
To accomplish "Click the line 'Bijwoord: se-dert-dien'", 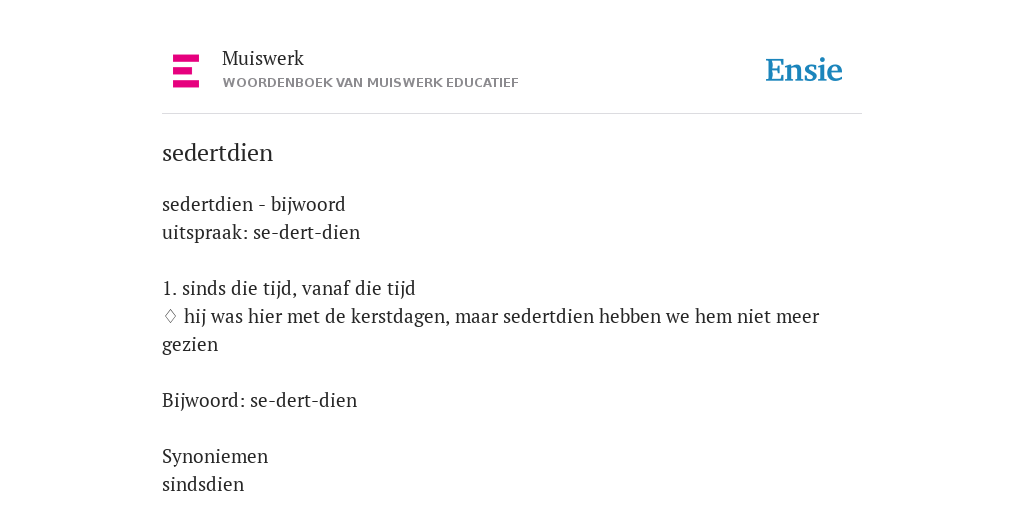I will 260,400.
